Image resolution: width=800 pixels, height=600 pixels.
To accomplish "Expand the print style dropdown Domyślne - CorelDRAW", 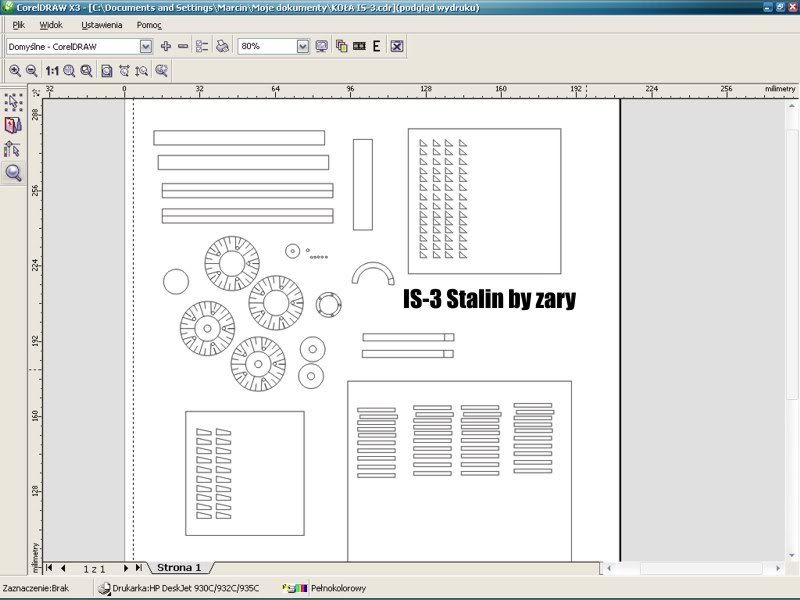I will [146, 46].
